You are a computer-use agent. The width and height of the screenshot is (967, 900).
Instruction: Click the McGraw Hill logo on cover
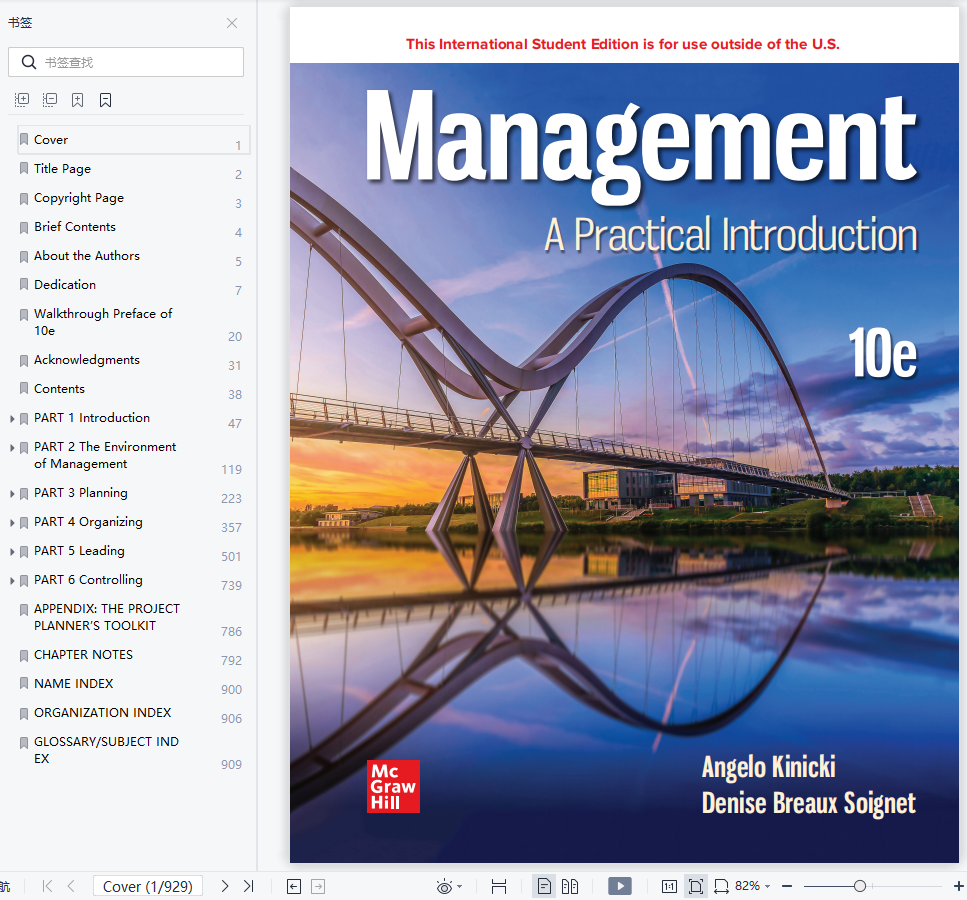(393, 786)
